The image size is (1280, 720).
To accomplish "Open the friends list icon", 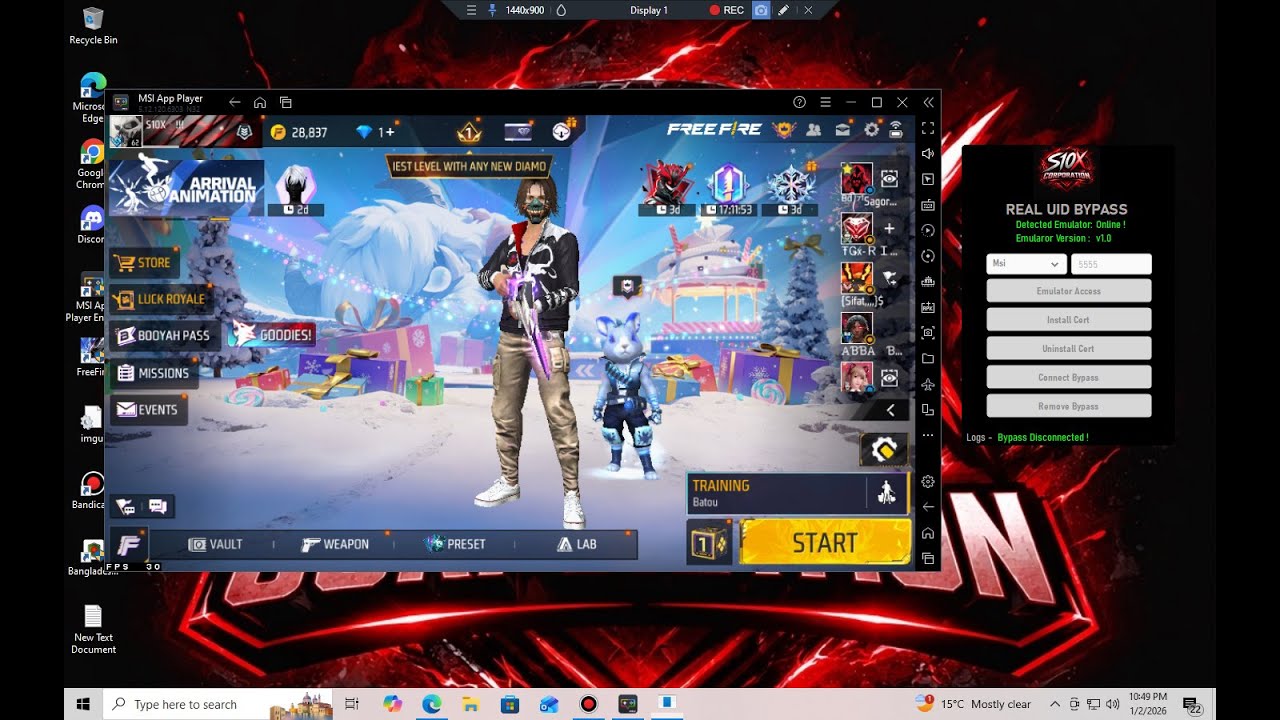I will tap(814, 130).
